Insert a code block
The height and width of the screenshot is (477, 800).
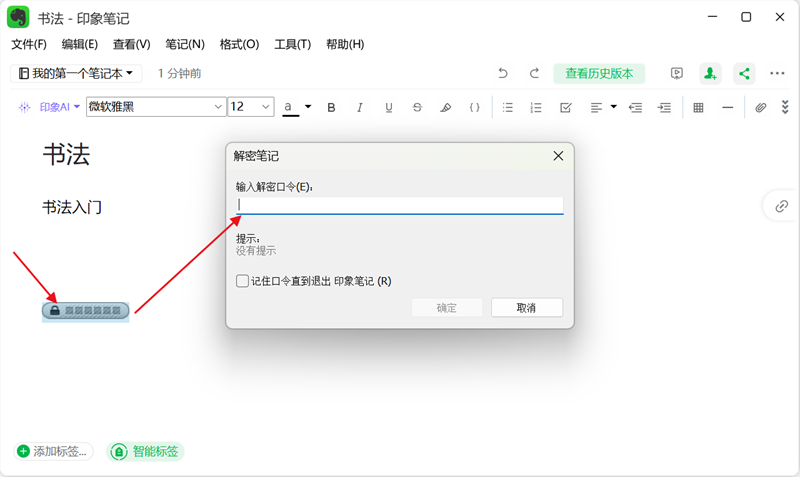tap(474, 107)
